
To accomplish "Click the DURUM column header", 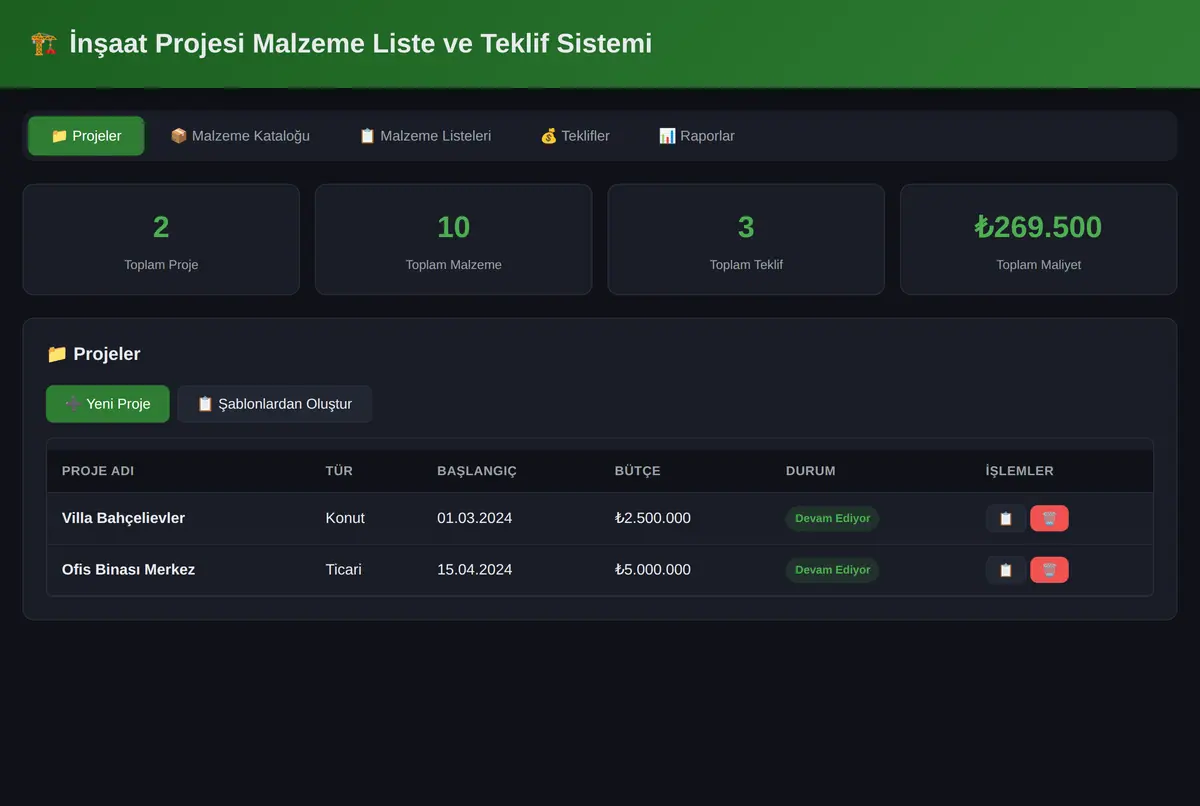I will coord(811,471).
